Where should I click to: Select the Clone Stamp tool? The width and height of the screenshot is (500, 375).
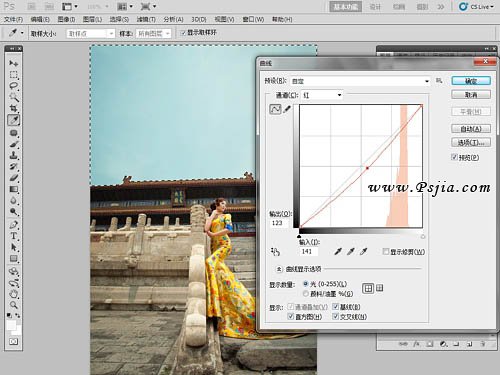[x=13, y=155]
